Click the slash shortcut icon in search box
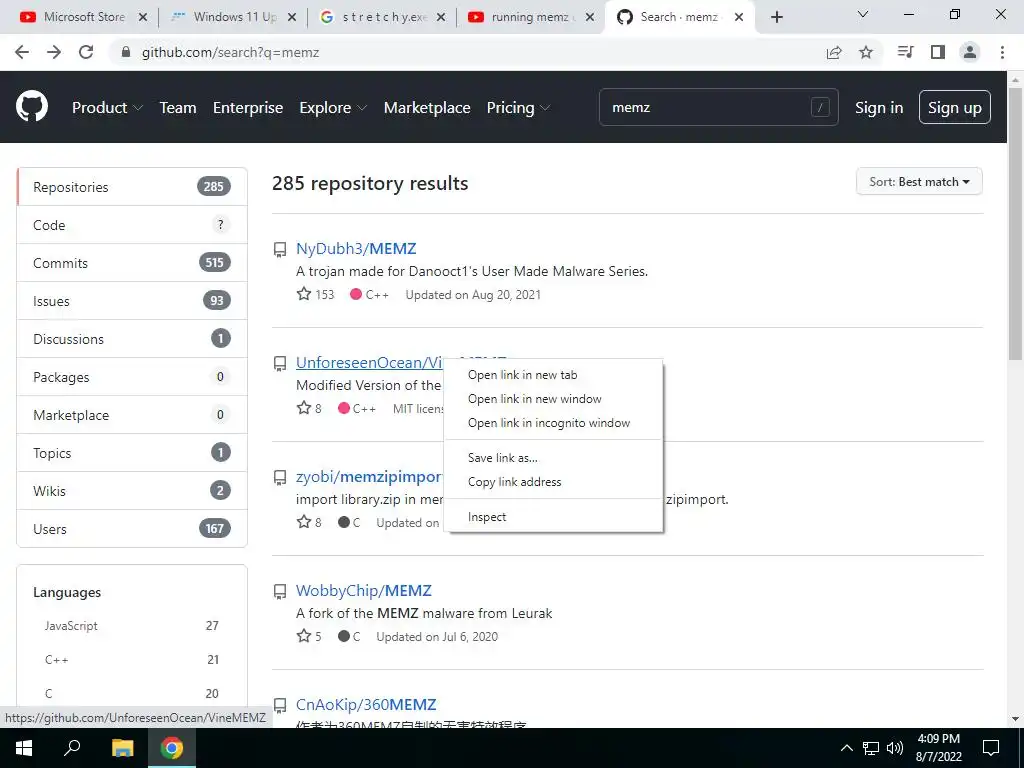This screenshot has height=768, width=1024. pos(820,107)
